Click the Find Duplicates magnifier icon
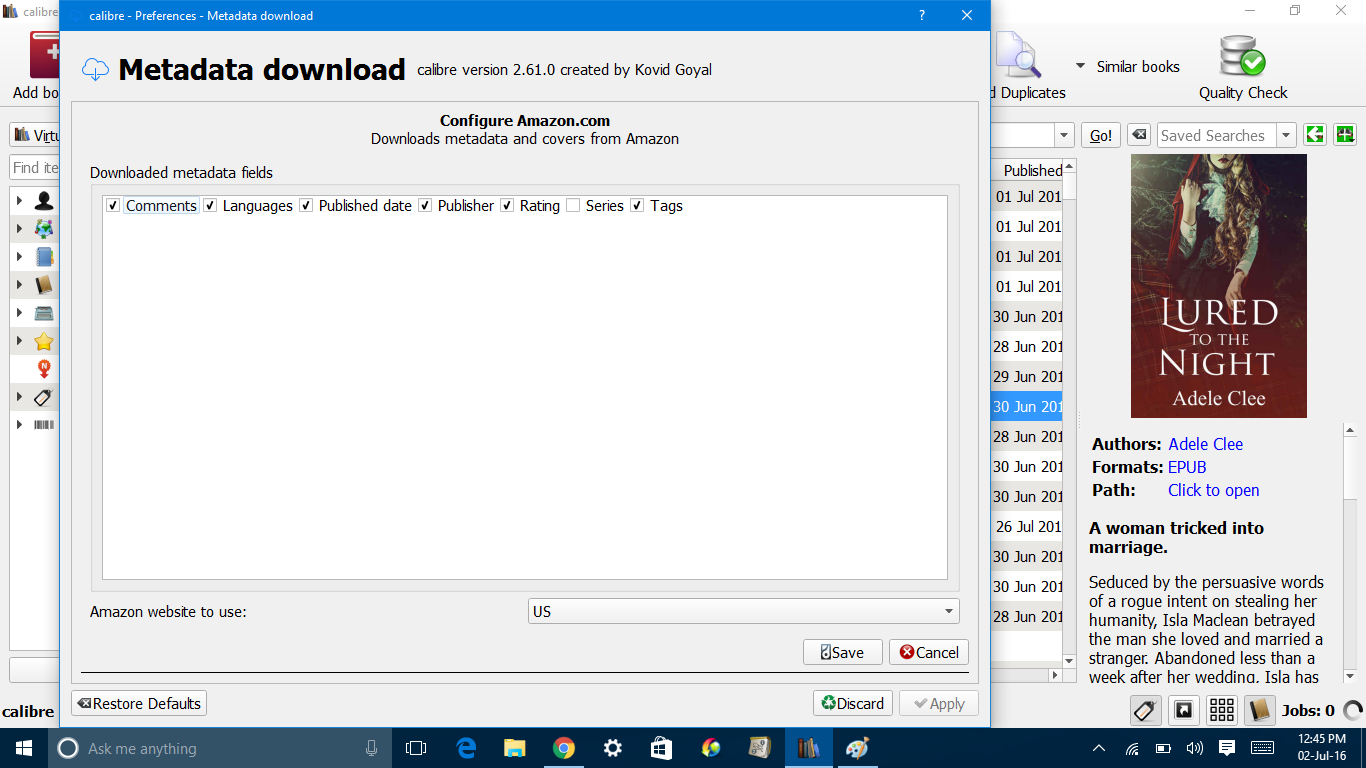 pyautogui.click(x=1018, y=55)
